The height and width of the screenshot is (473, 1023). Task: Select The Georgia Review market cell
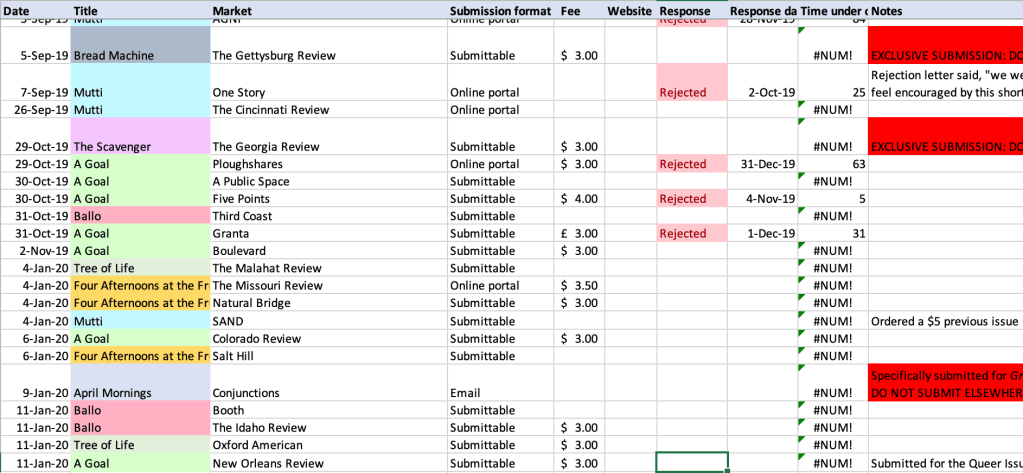click(329, 136)
